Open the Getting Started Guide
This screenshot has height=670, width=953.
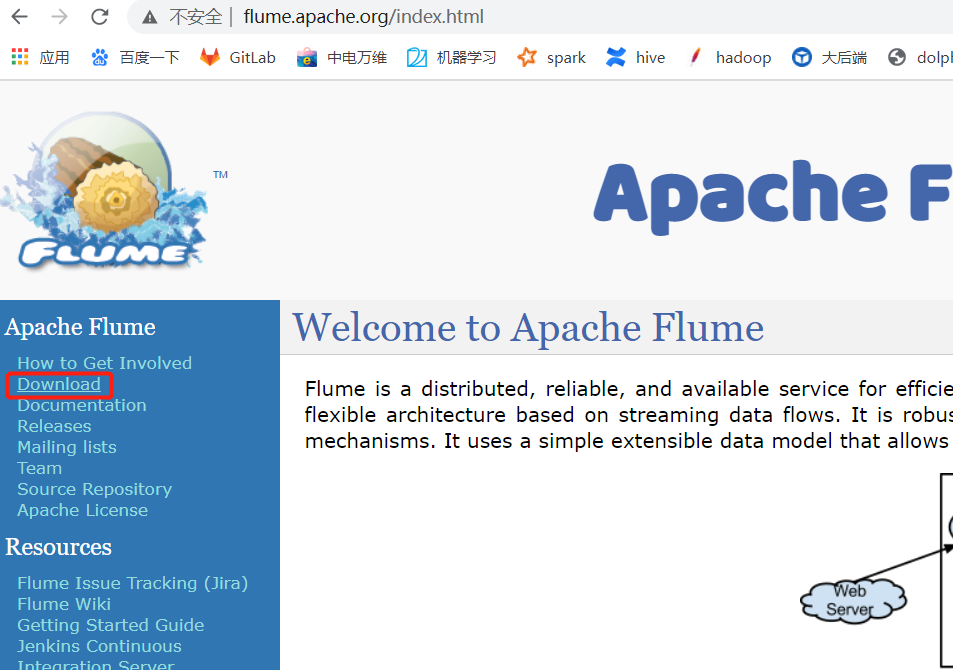(x=110, y=625)
